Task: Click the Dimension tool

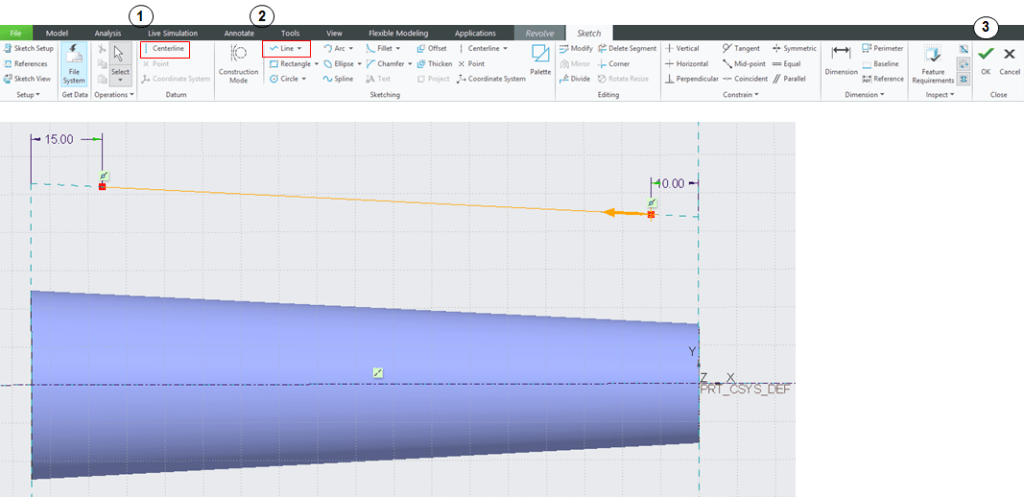Action: pyautogui.click(x=841, y=58)
